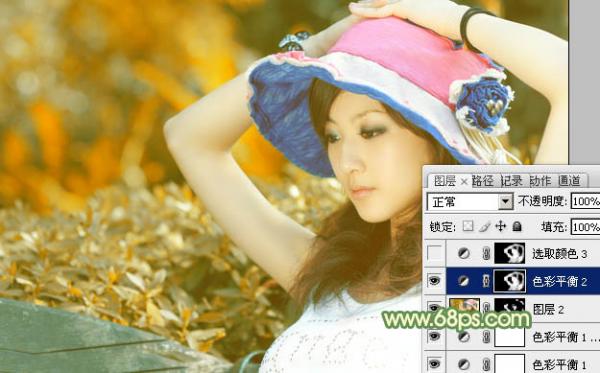Select the mask thumbnail of 选取颜色 3
The width and height of the screenshot is (600, 373).
pyautogui.click(x=510, y=253)
